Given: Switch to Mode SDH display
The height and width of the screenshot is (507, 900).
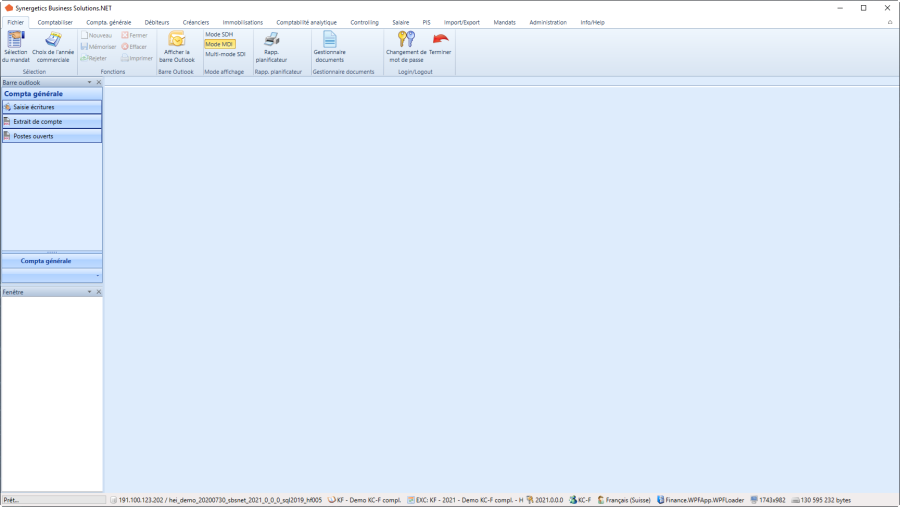Looking at the screenshot, I should click(x=219, y=34).
